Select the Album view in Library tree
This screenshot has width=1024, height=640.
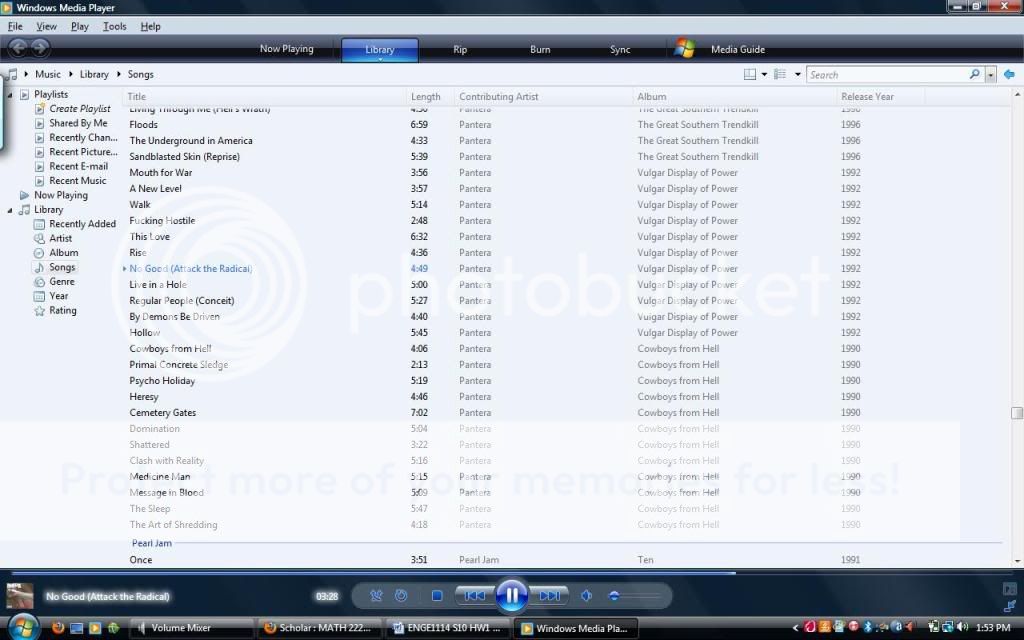64,253
